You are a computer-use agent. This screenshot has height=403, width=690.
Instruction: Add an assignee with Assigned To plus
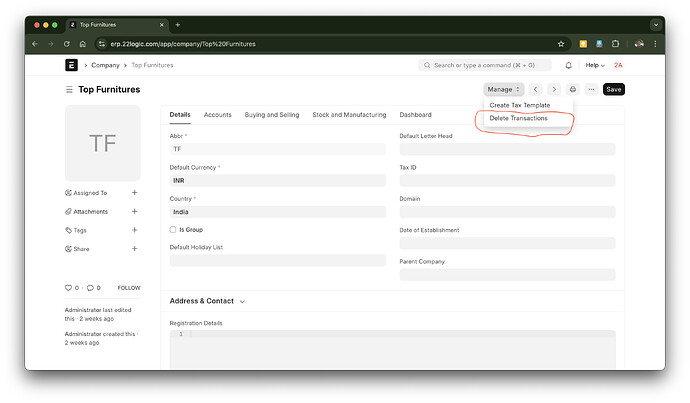pyautogui.click(x=135, y=193)
